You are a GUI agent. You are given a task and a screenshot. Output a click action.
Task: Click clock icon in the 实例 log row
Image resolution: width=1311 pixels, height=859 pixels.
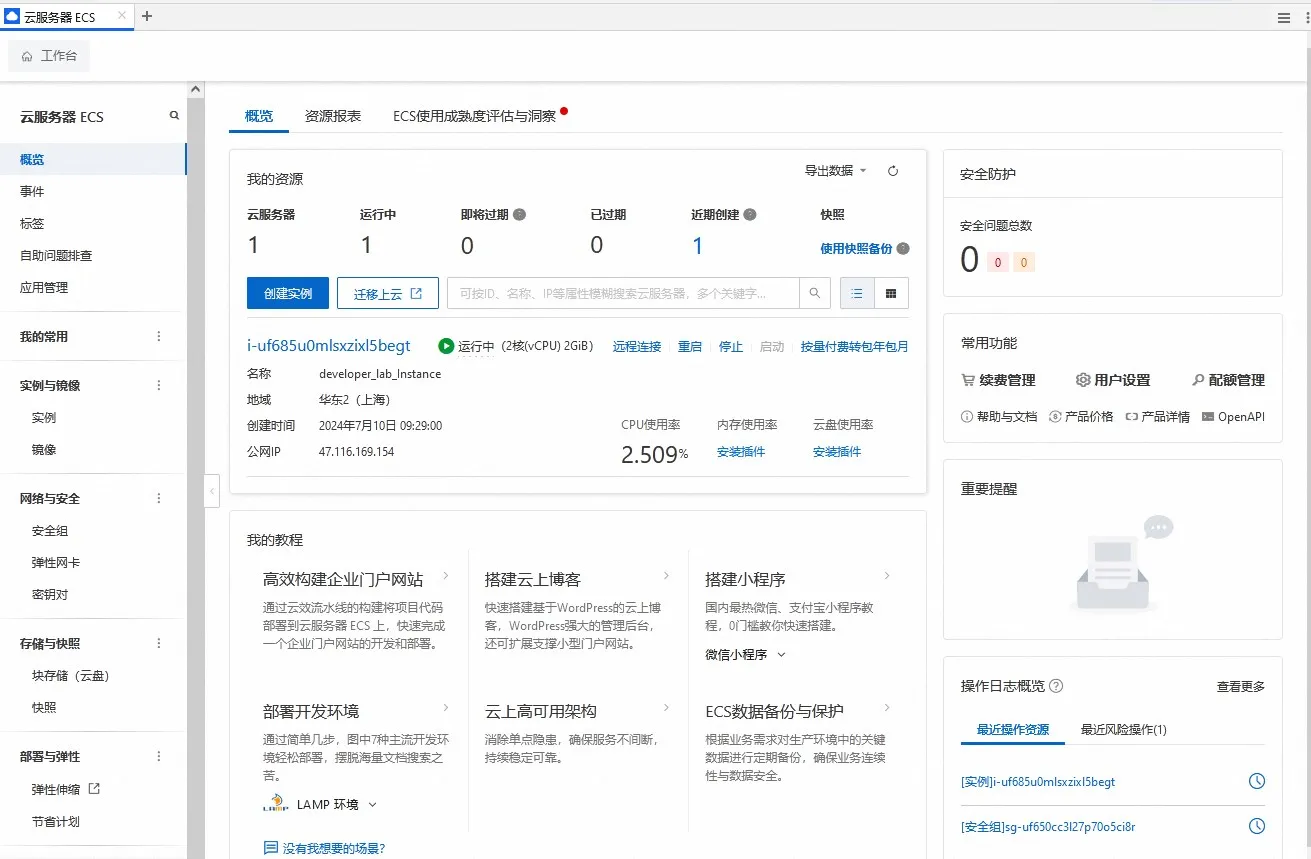pyautogui.click(x=1257, y=781)
